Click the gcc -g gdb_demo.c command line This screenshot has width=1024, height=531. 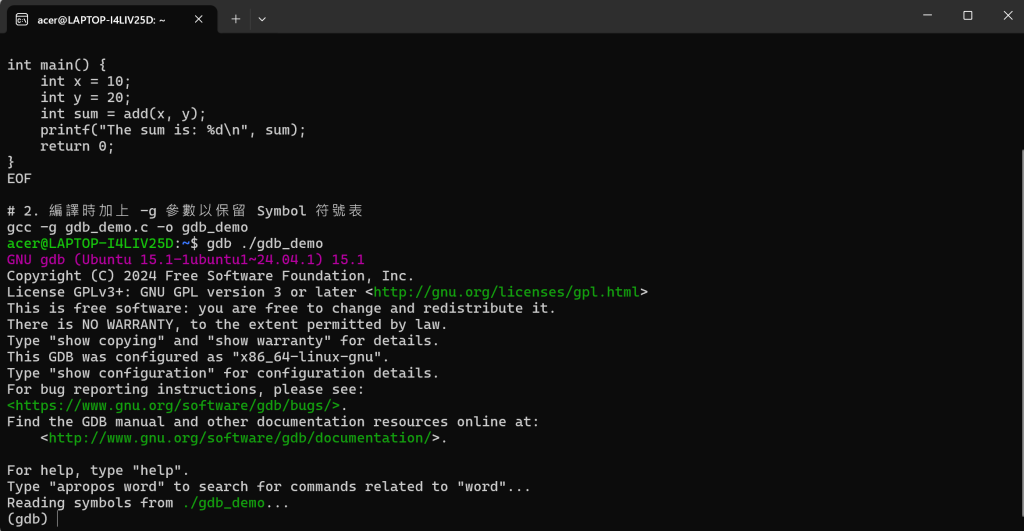(127, 227)
